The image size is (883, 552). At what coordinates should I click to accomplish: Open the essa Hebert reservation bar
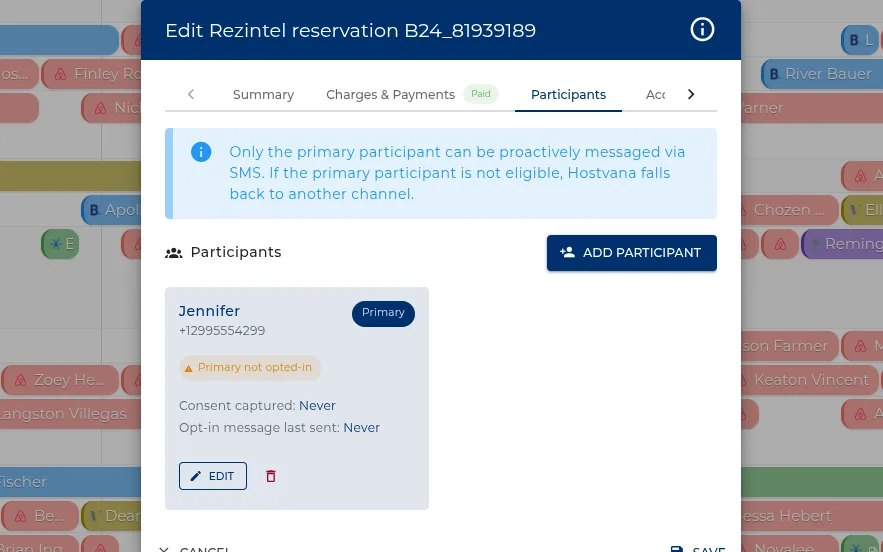811,515
